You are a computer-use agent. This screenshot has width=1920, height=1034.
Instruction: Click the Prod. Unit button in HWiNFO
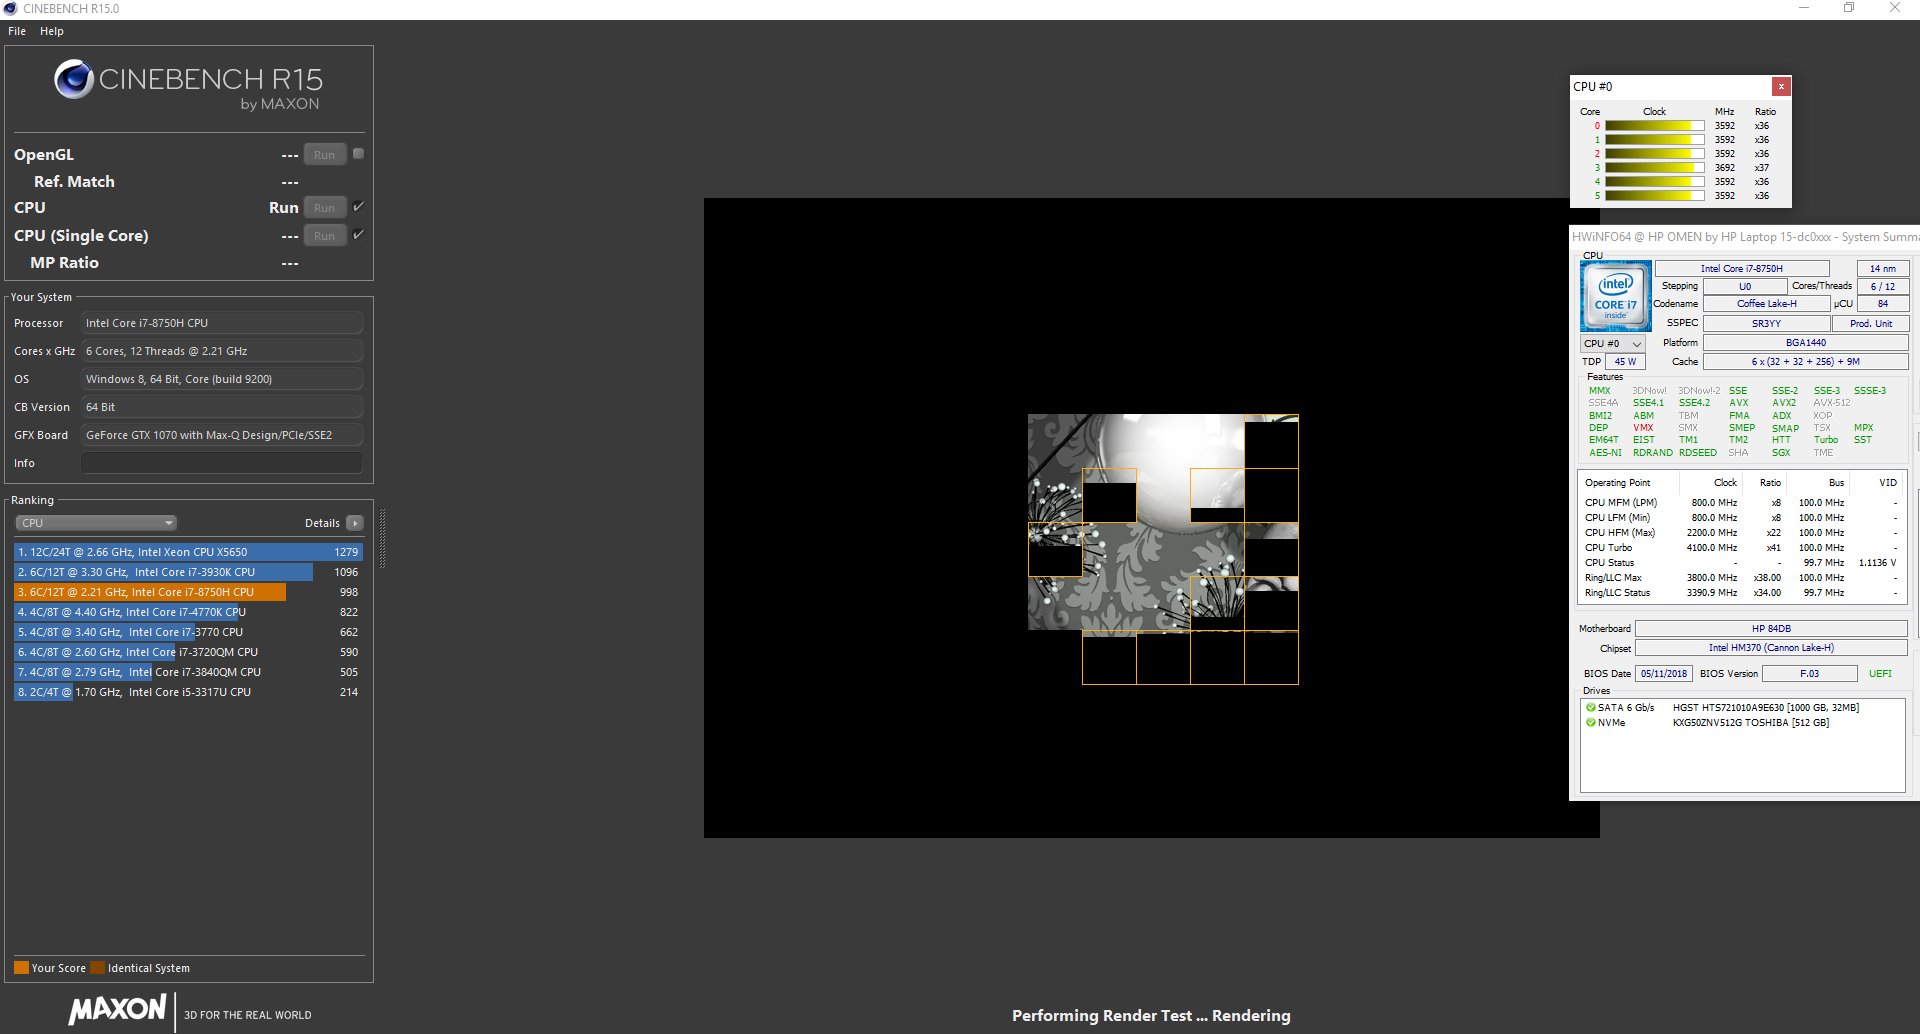[1870, 323]
